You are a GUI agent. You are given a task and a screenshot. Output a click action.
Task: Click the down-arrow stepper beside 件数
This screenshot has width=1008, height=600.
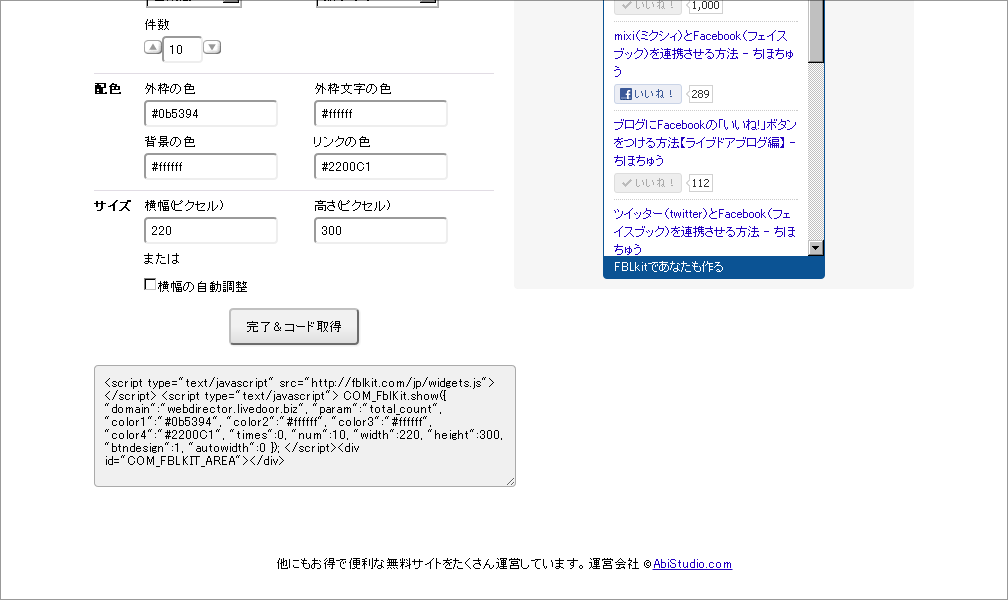[x=212, y=47]
